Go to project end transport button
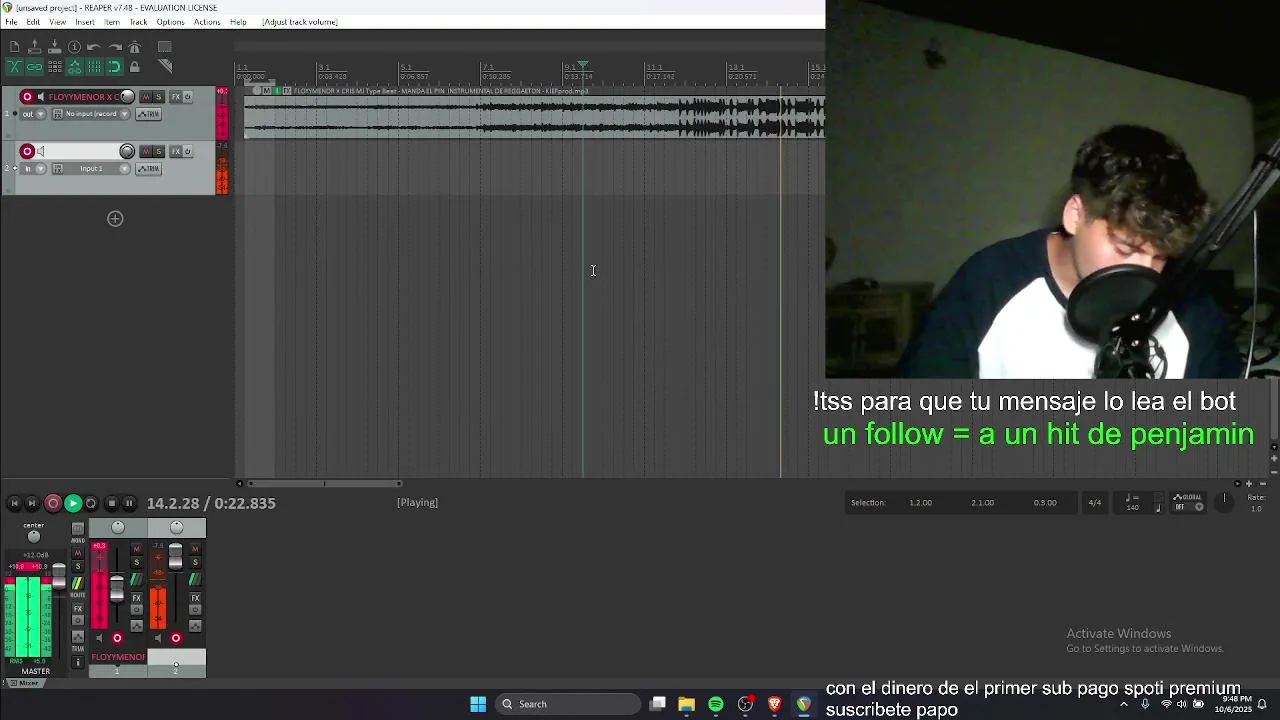The image size is (1280, 720). tap(33, 504)
